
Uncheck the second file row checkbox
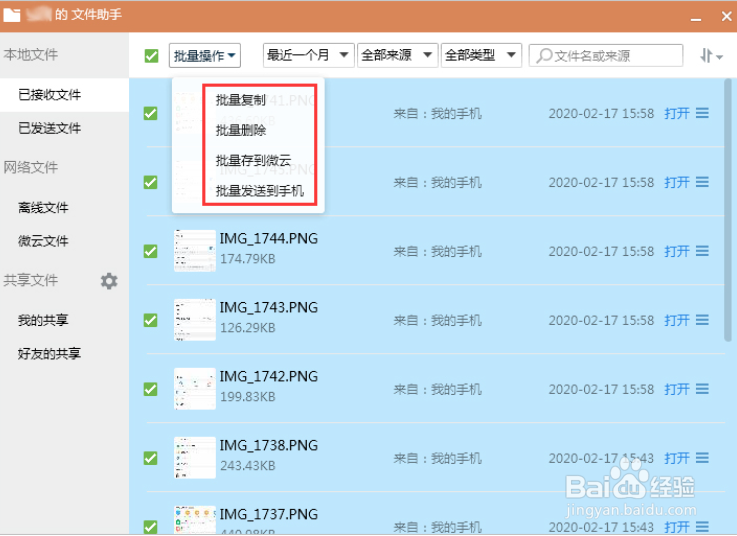point(150,182)
